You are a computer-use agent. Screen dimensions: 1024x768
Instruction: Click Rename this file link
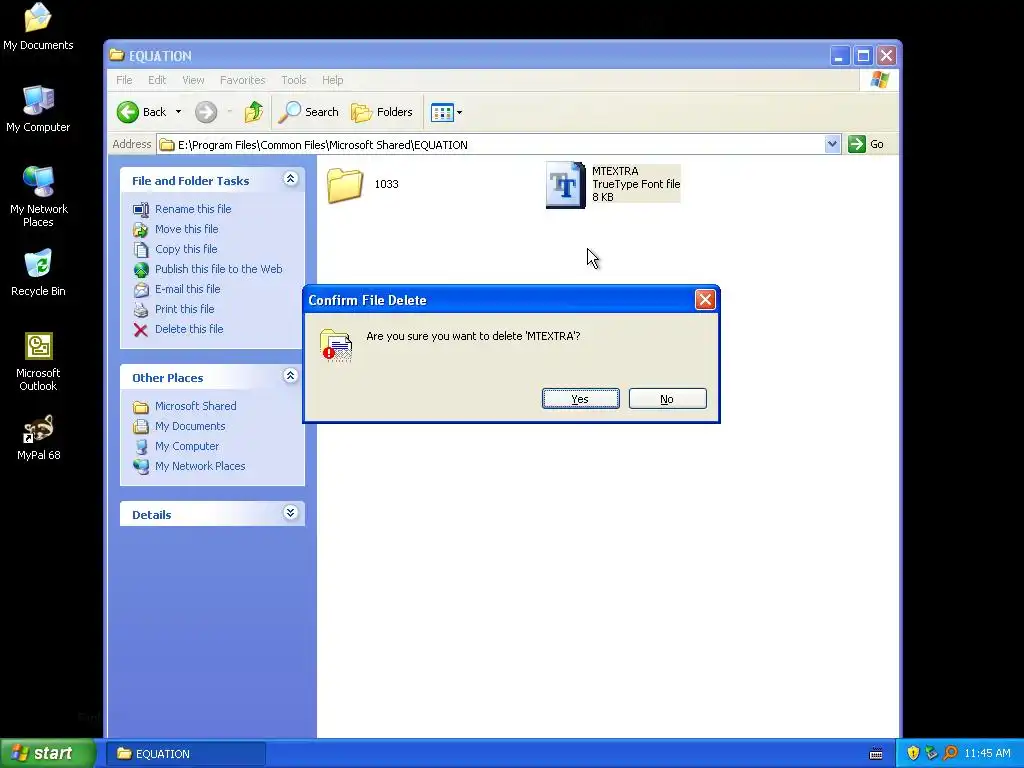(193, 209)
